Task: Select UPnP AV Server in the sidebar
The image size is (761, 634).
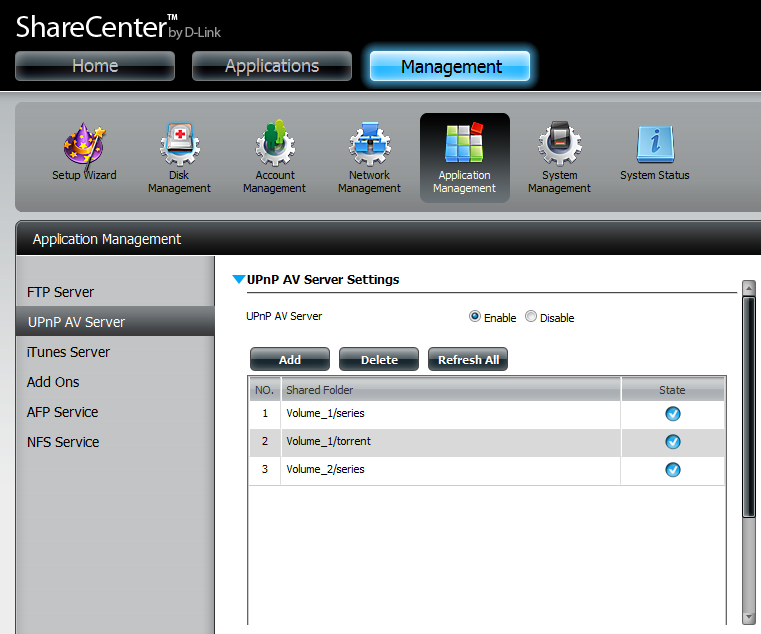Action: tap(115, 321)
